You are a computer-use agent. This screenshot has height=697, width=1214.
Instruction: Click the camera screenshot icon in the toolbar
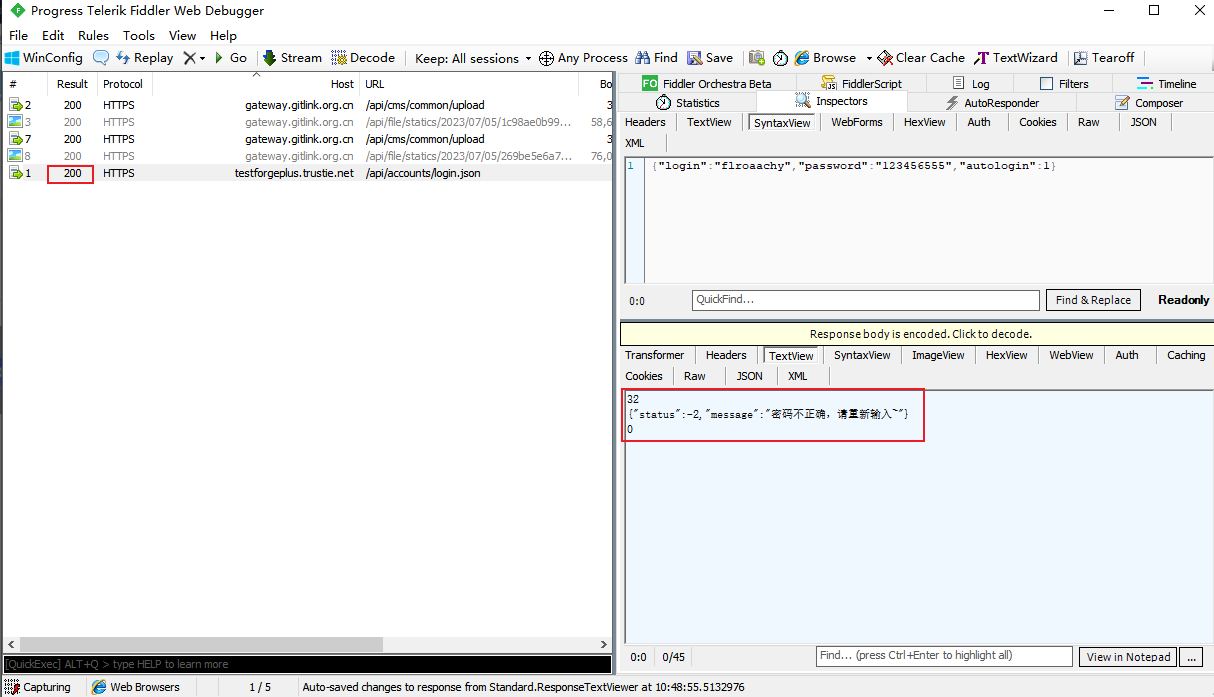[757, 58]
